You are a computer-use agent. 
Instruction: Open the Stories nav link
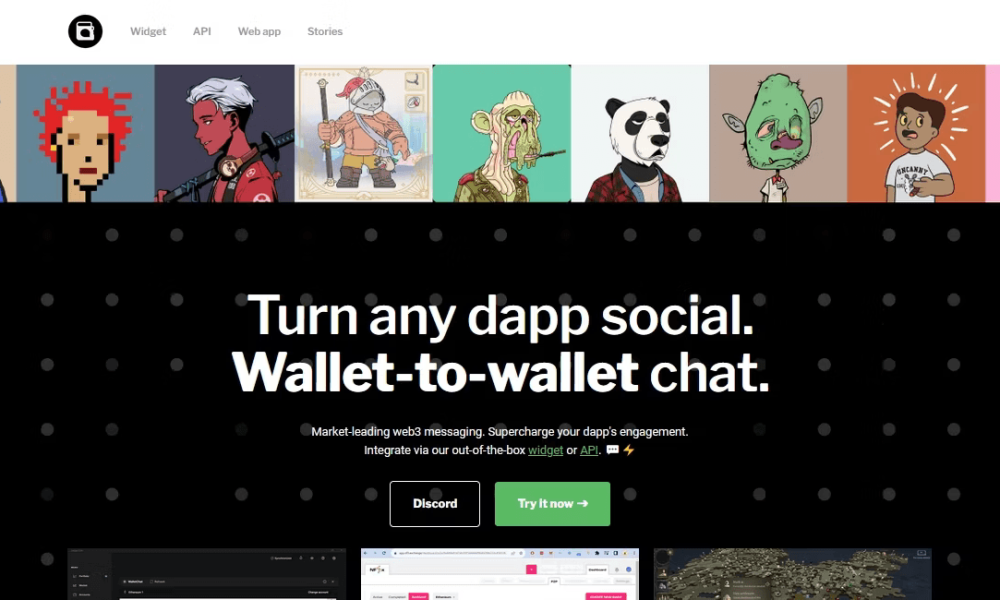pos(325,31)
